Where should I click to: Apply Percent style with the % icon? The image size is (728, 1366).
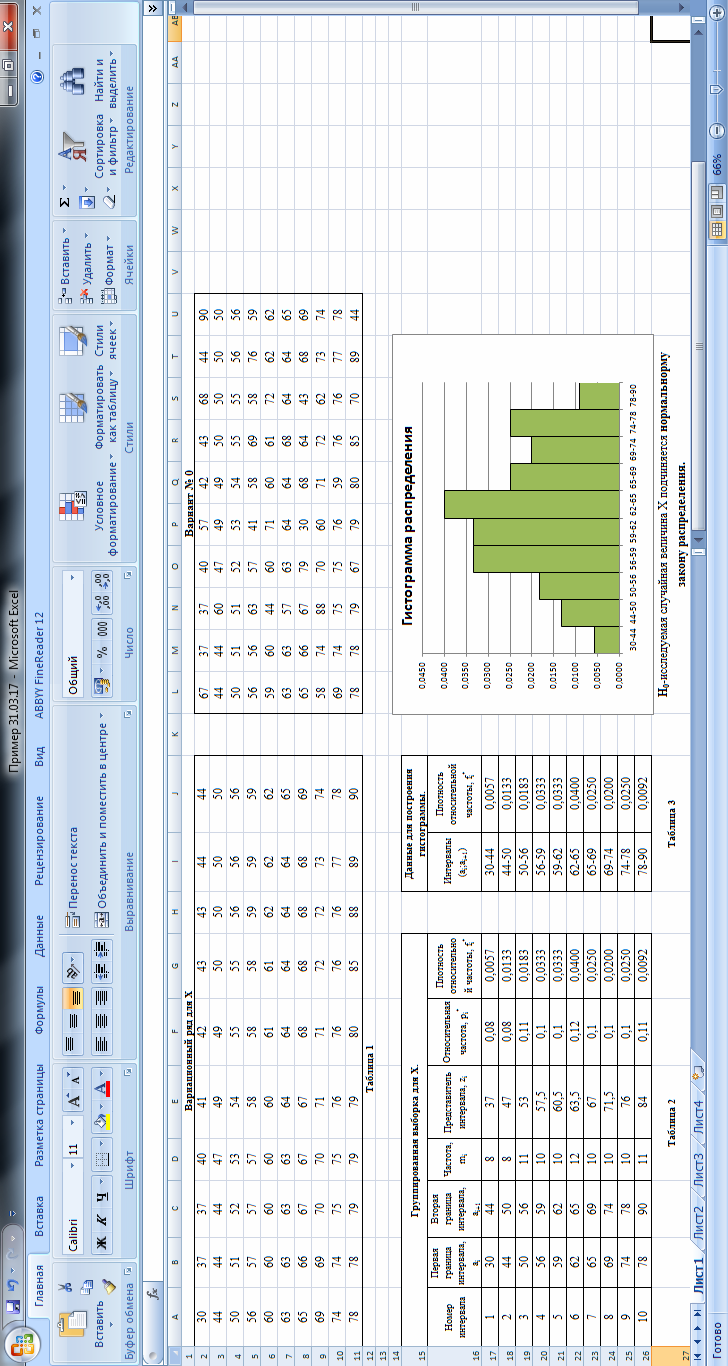click(102, 651)
